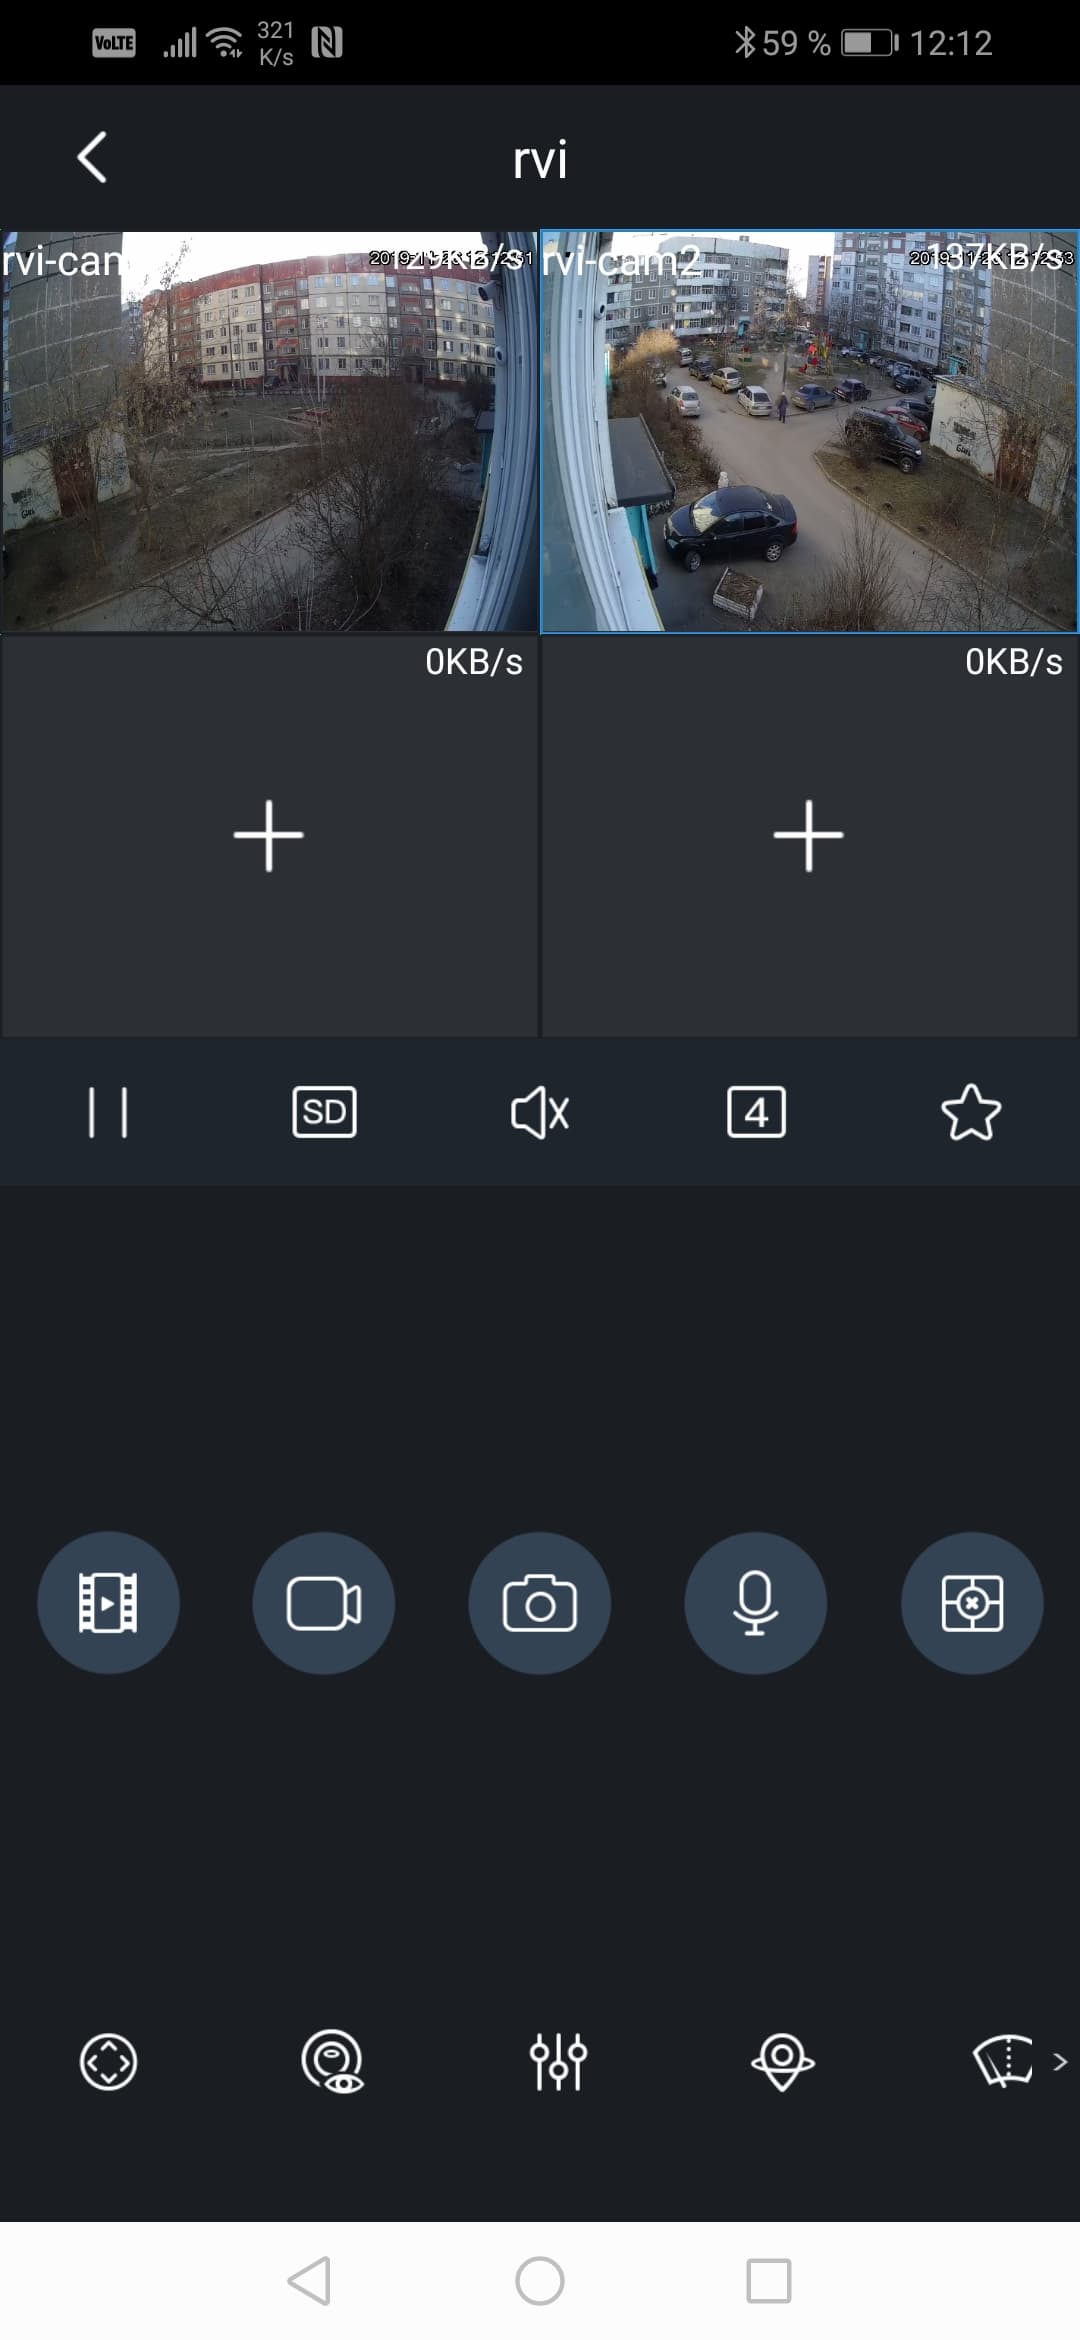The image size is (1080, 2340).
Task: Open image adjustment sliders settings
Action: (x=558, y=2062)
